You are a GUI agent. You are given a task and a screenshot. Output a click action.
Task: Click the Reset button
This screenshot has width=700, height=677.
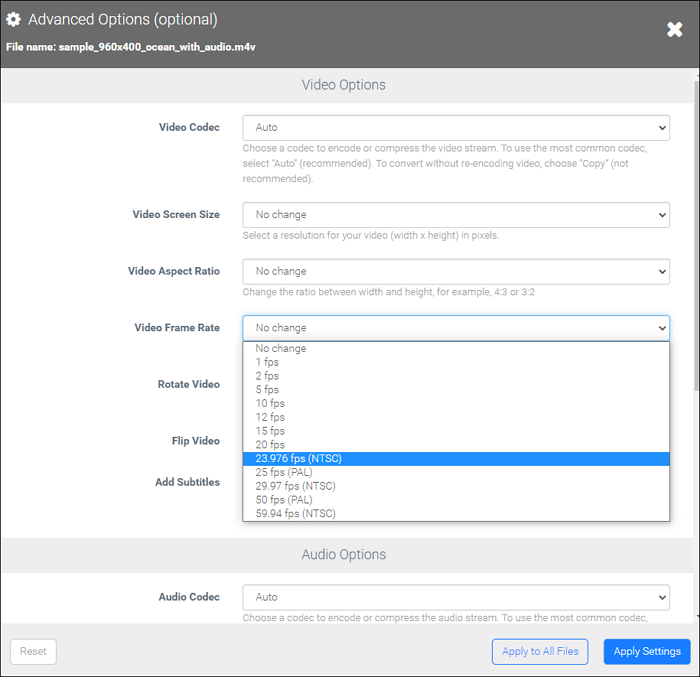click(33, 651)
